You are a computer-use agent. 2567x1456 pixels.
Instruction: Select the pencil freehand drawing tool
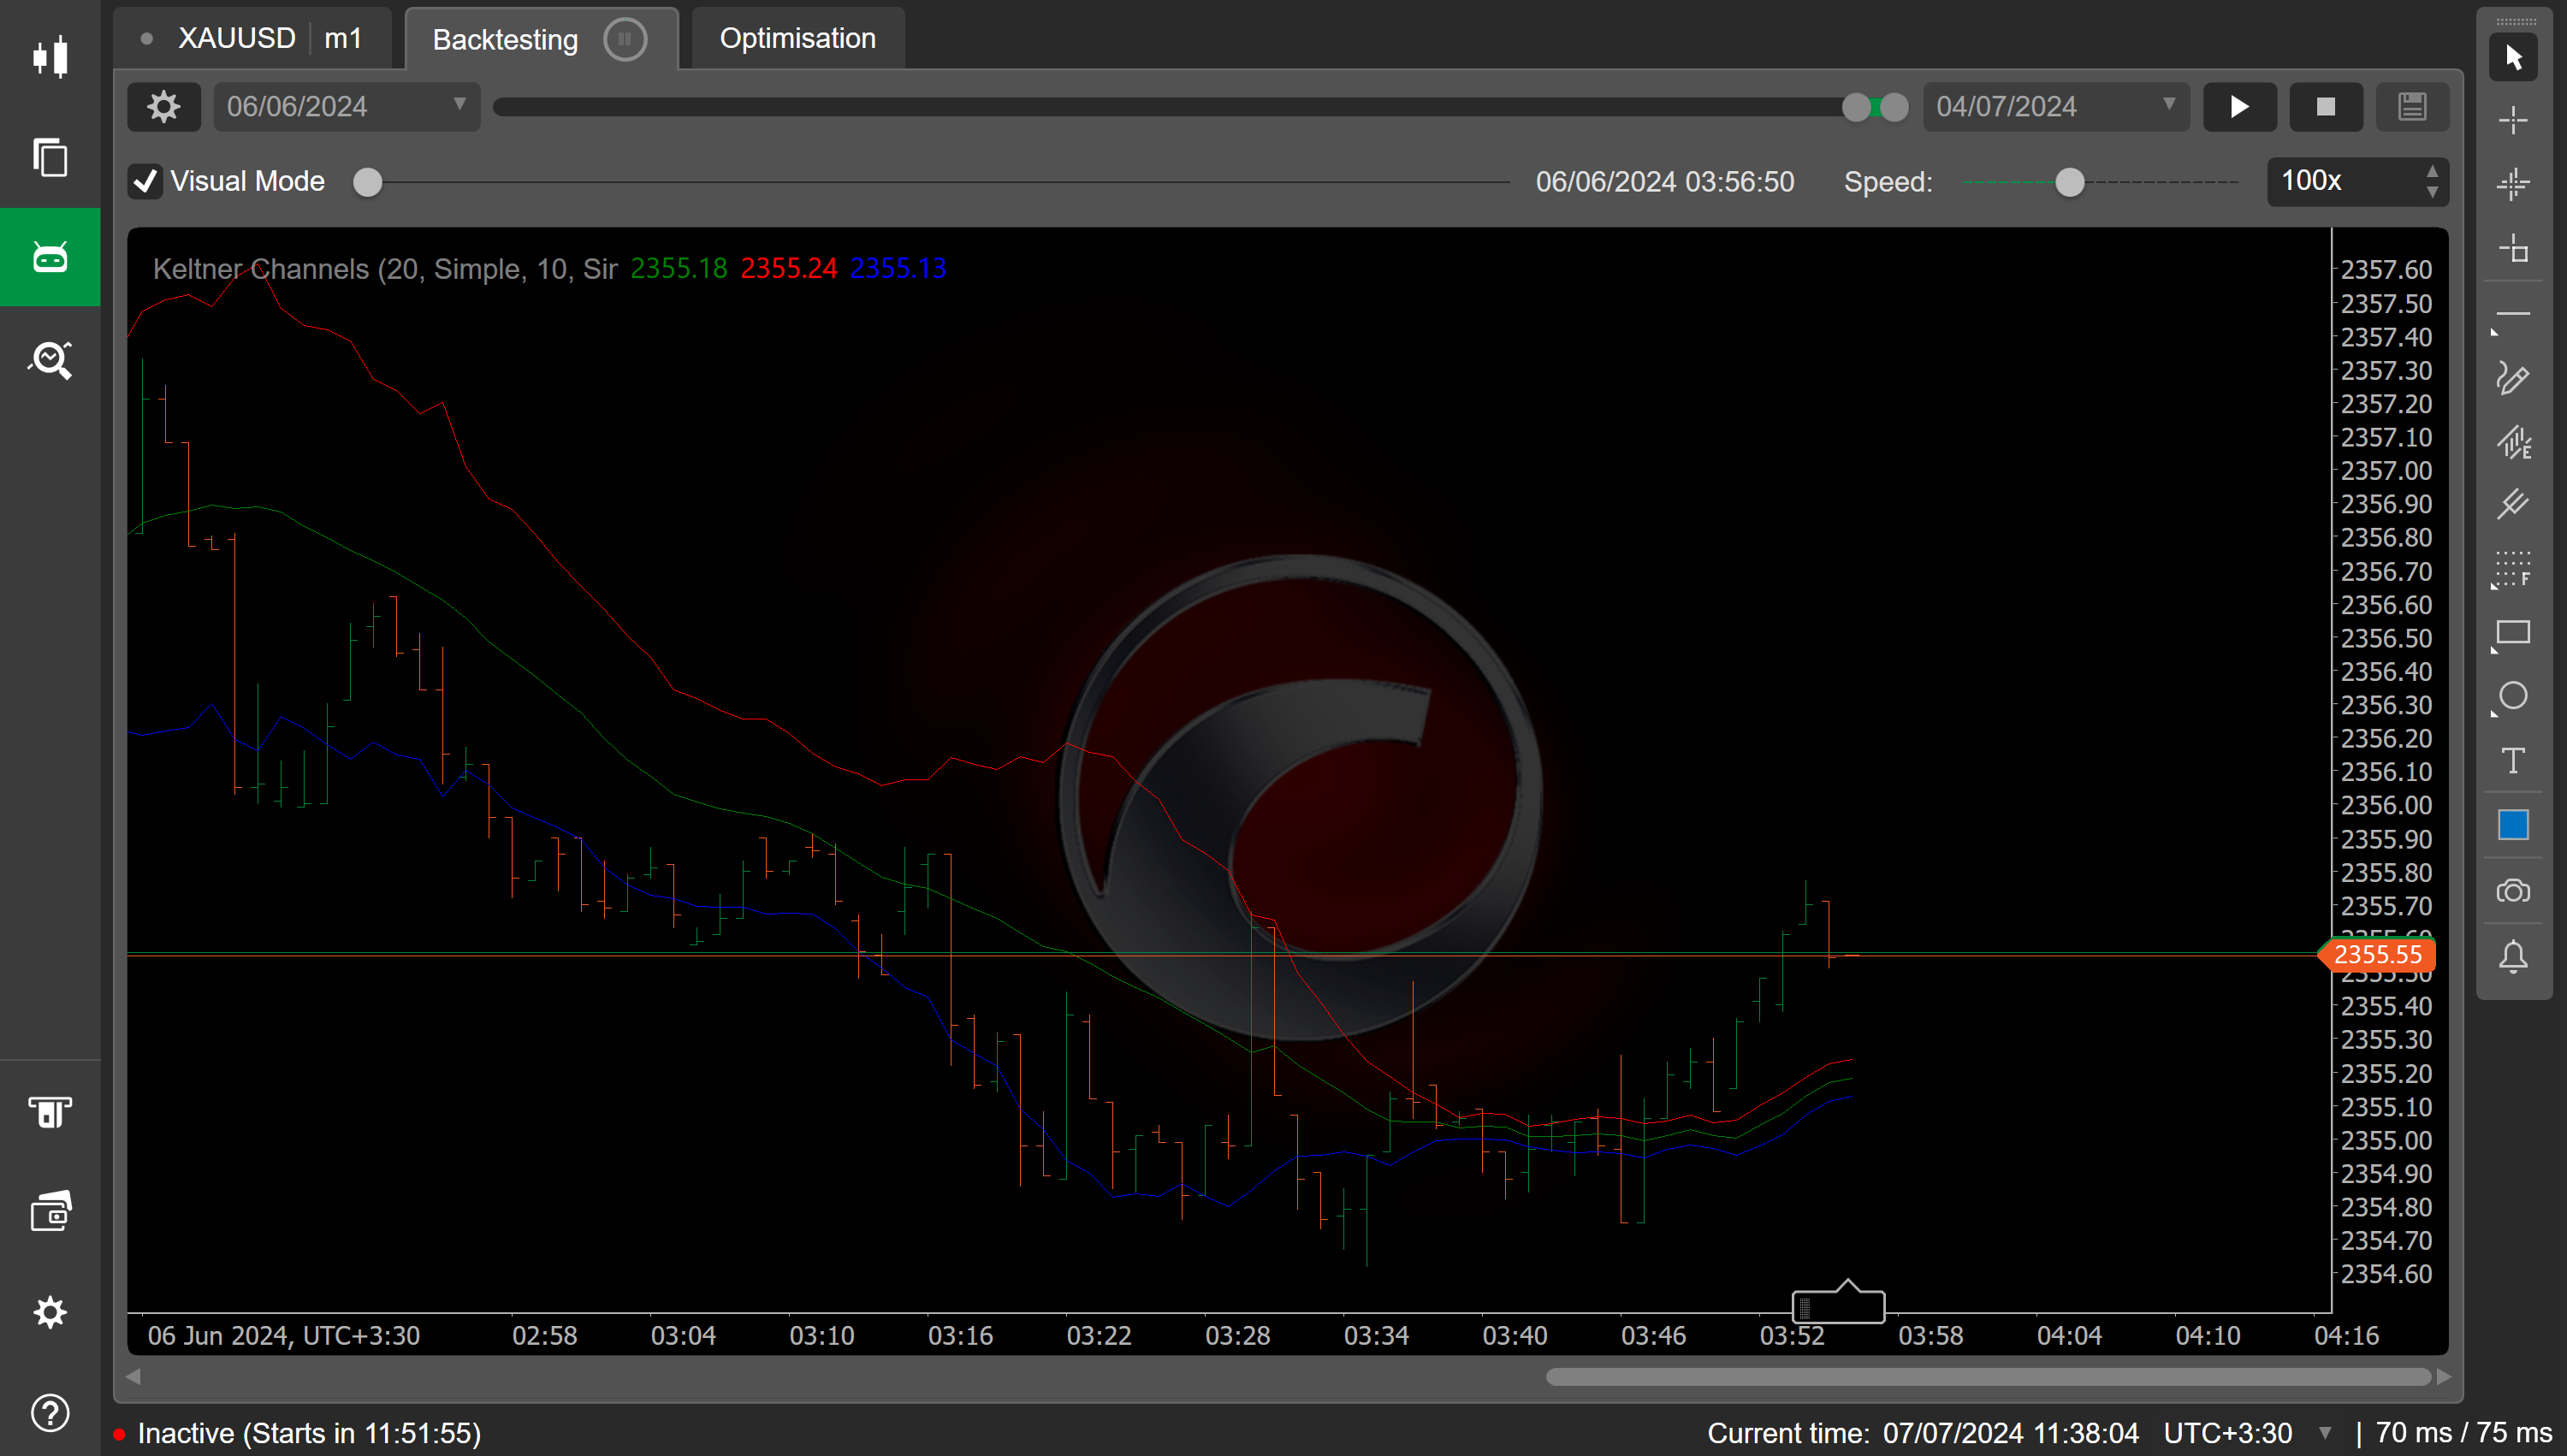pyautogui.click(x=2513, y=378)
